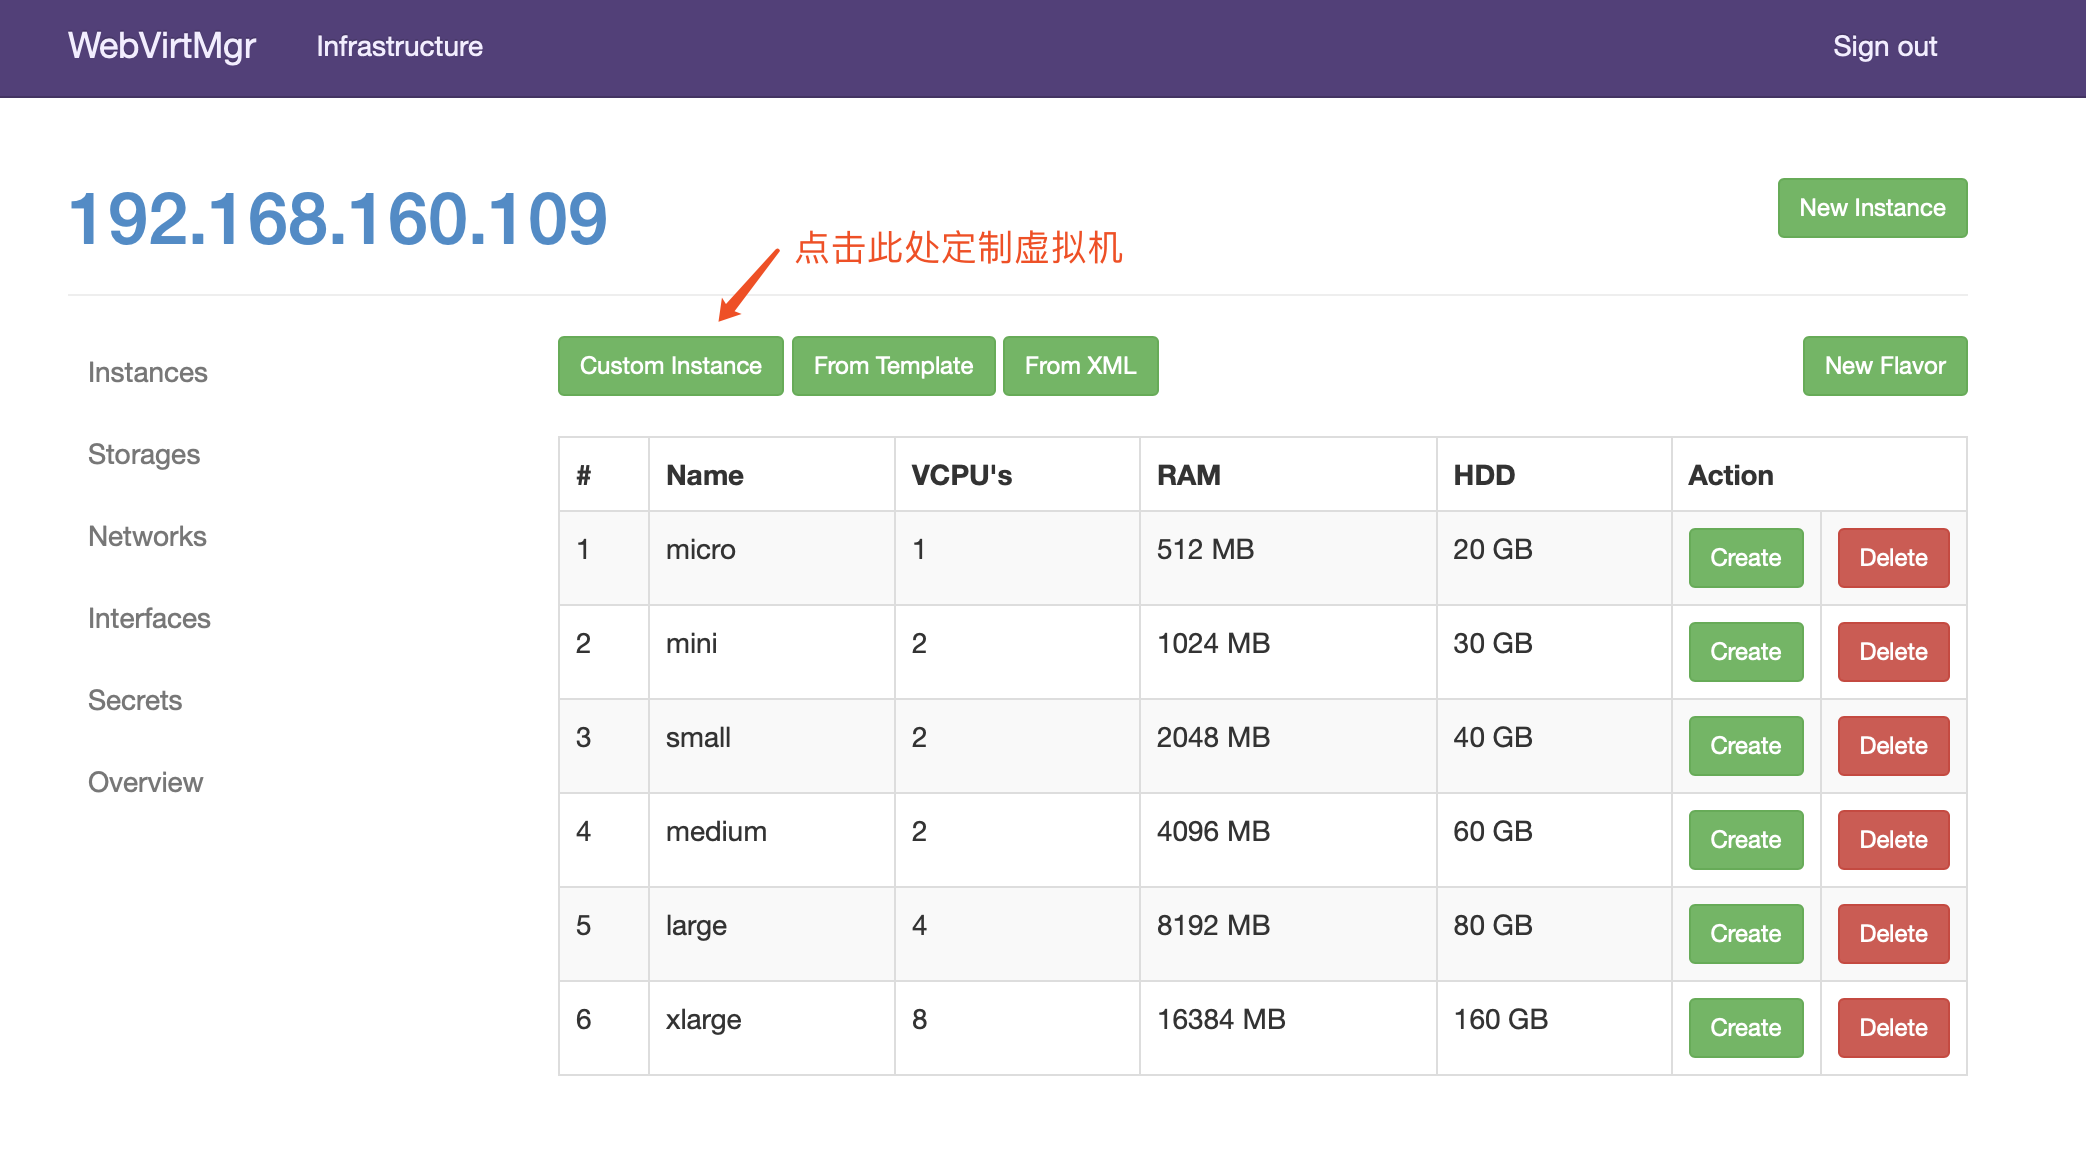The height and width of the screenshot is (1166, 2086).
Task: Delete the xlarge flavor
Action: click(1892, 1028)
